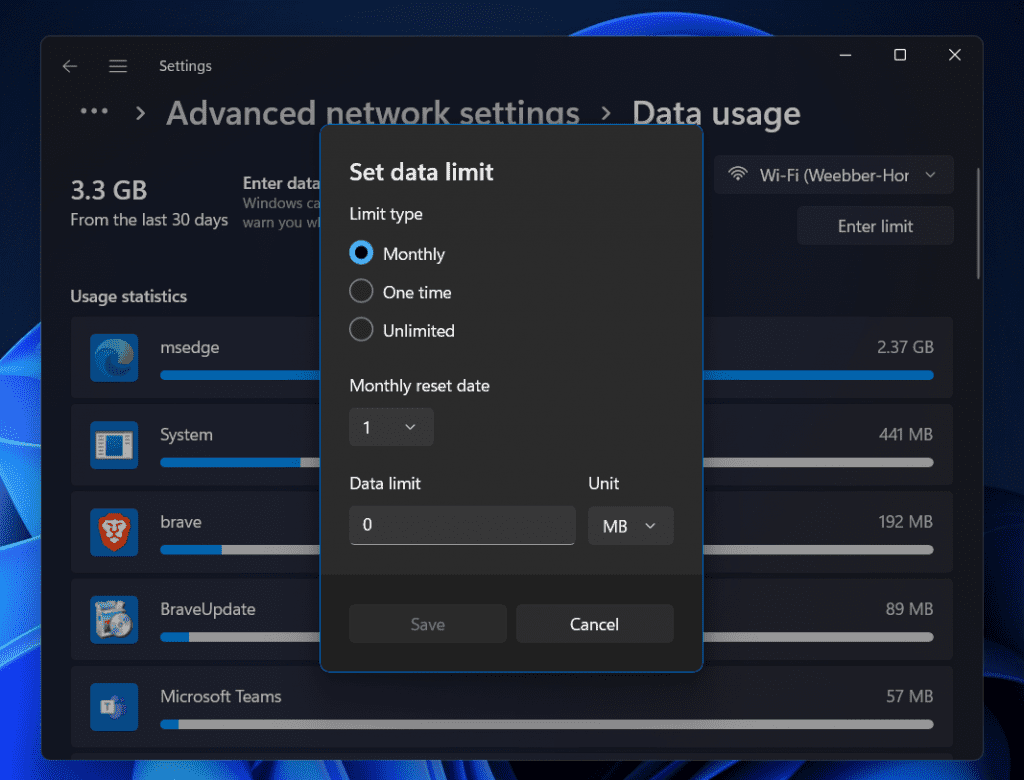
Task: Click the BraveUpdate app icon
Action: click(113, 619)
